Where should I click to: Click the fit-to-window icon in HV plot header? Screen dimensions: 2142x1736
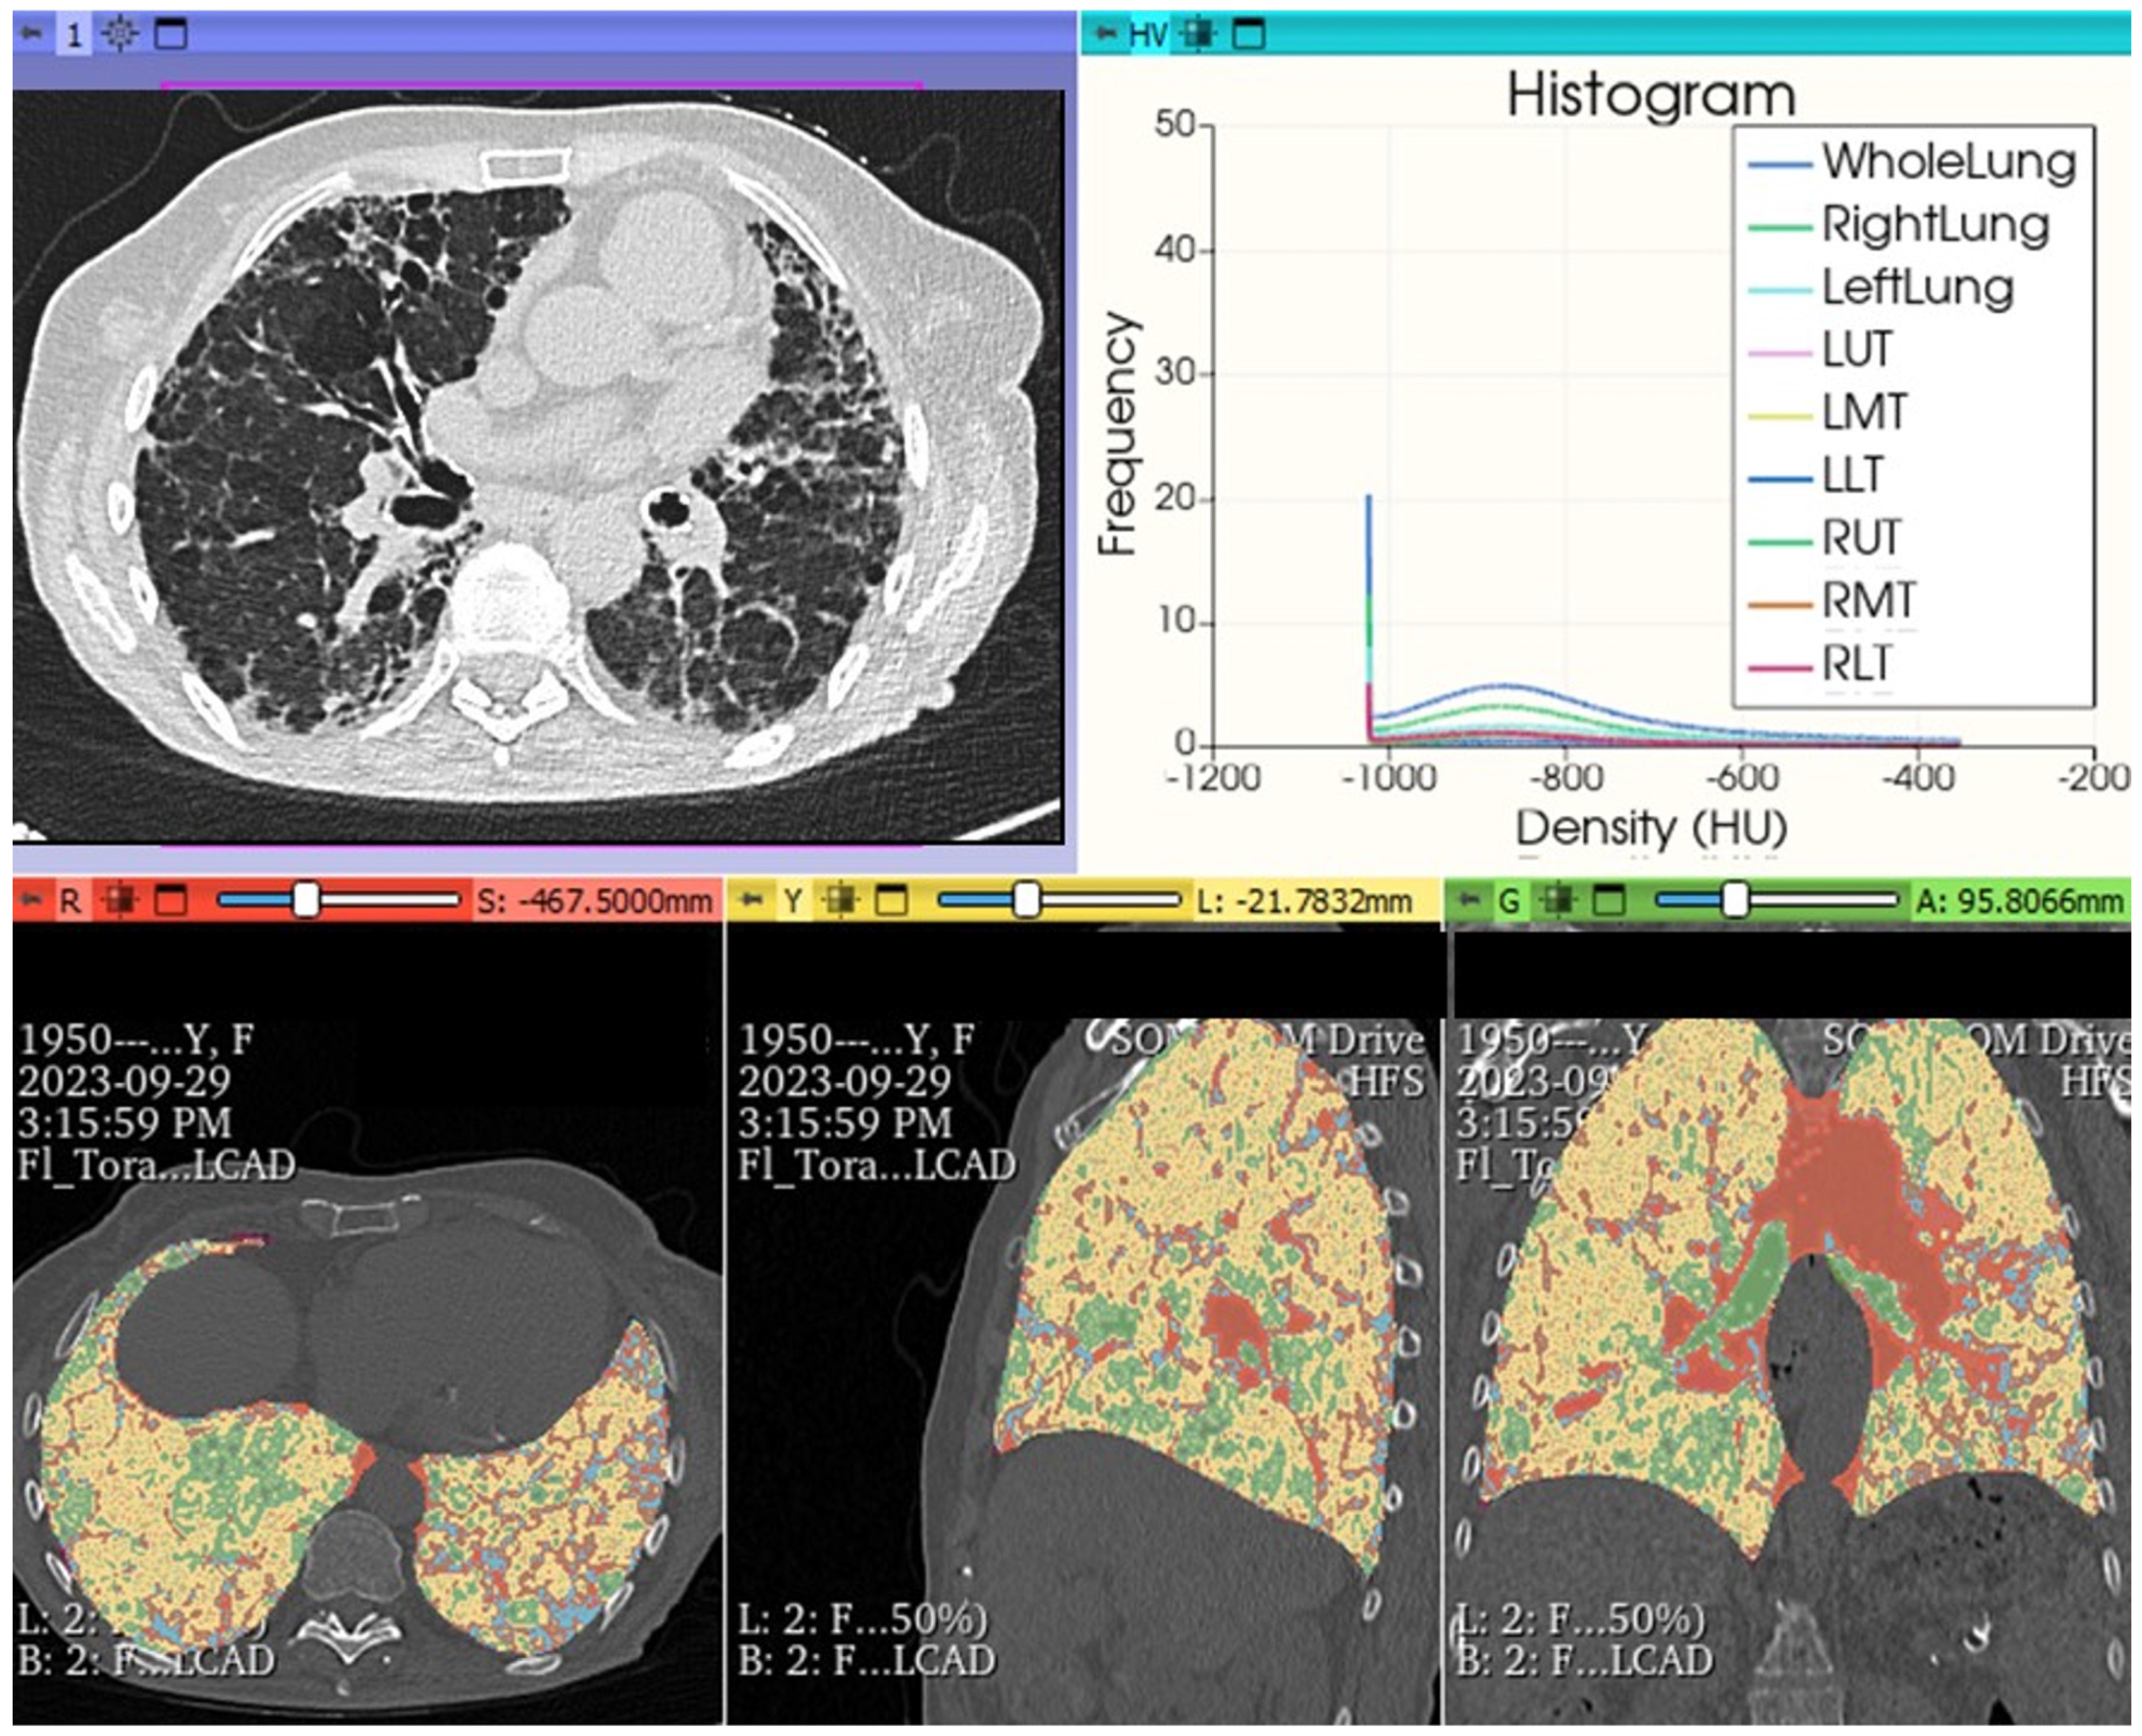click(1198, 35)
